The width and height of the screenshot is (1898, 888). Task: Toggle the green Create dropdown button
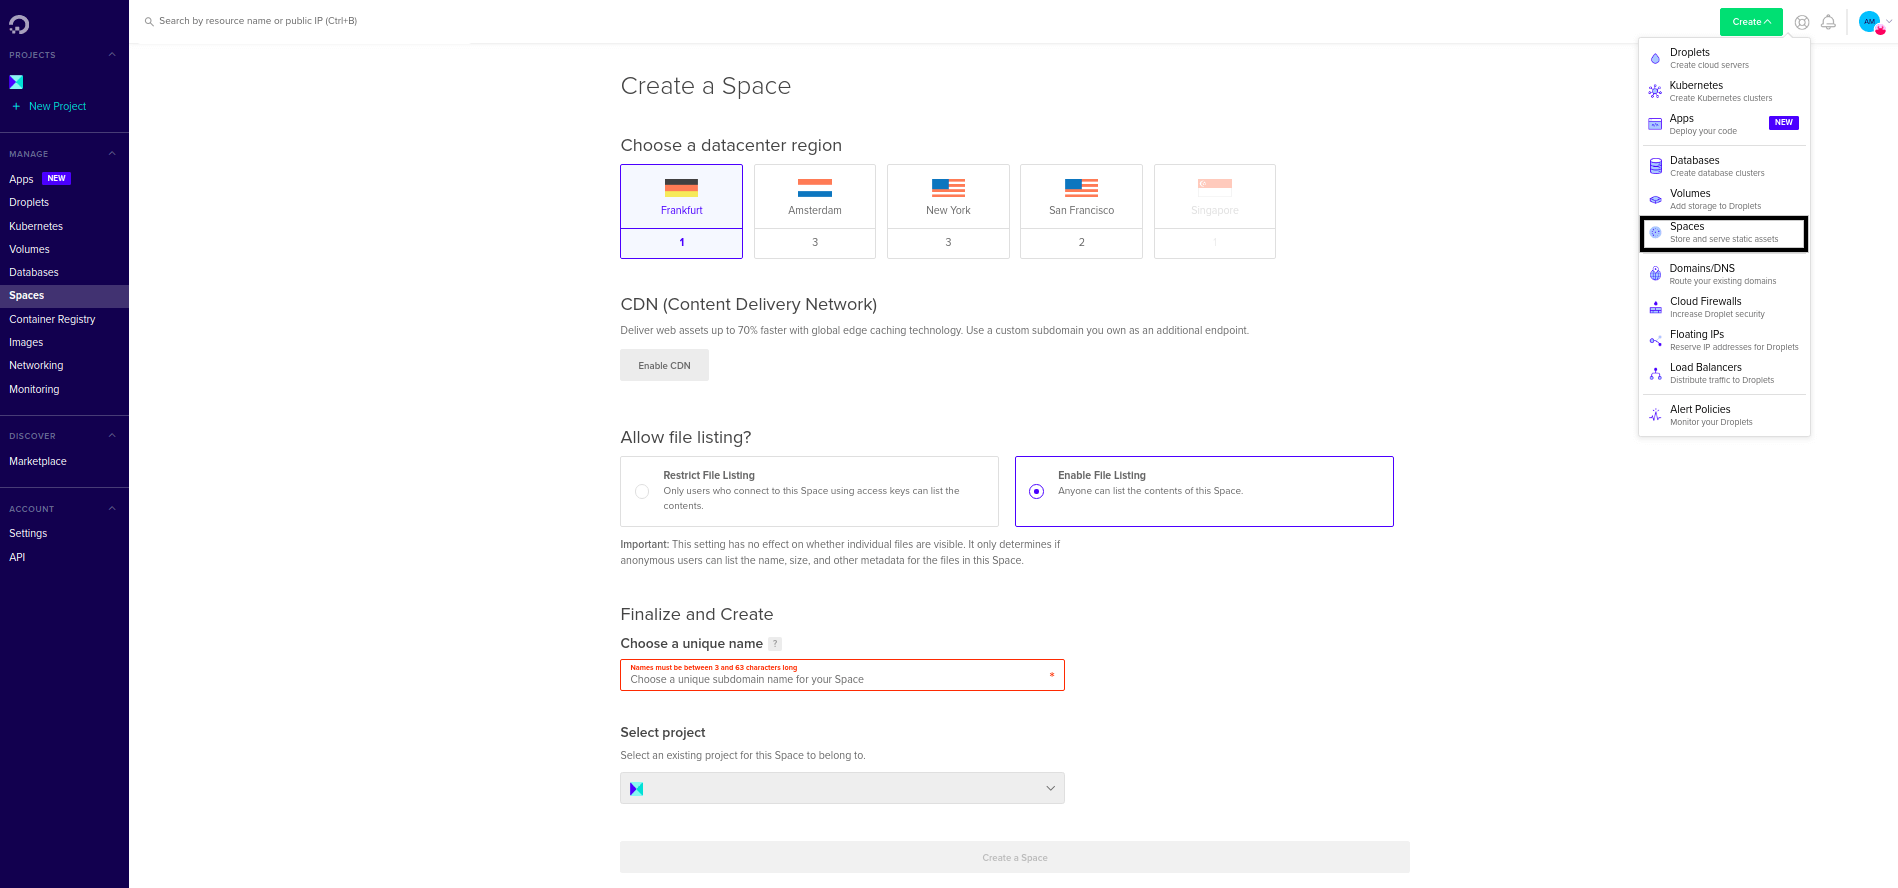pos(1751,22)
